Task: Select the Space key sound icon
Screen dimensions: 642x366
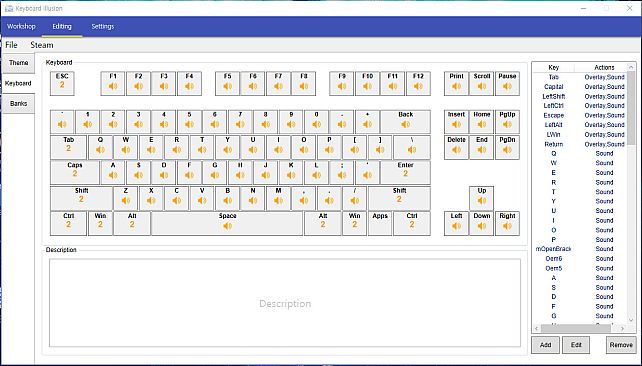Action: (228, 226)
